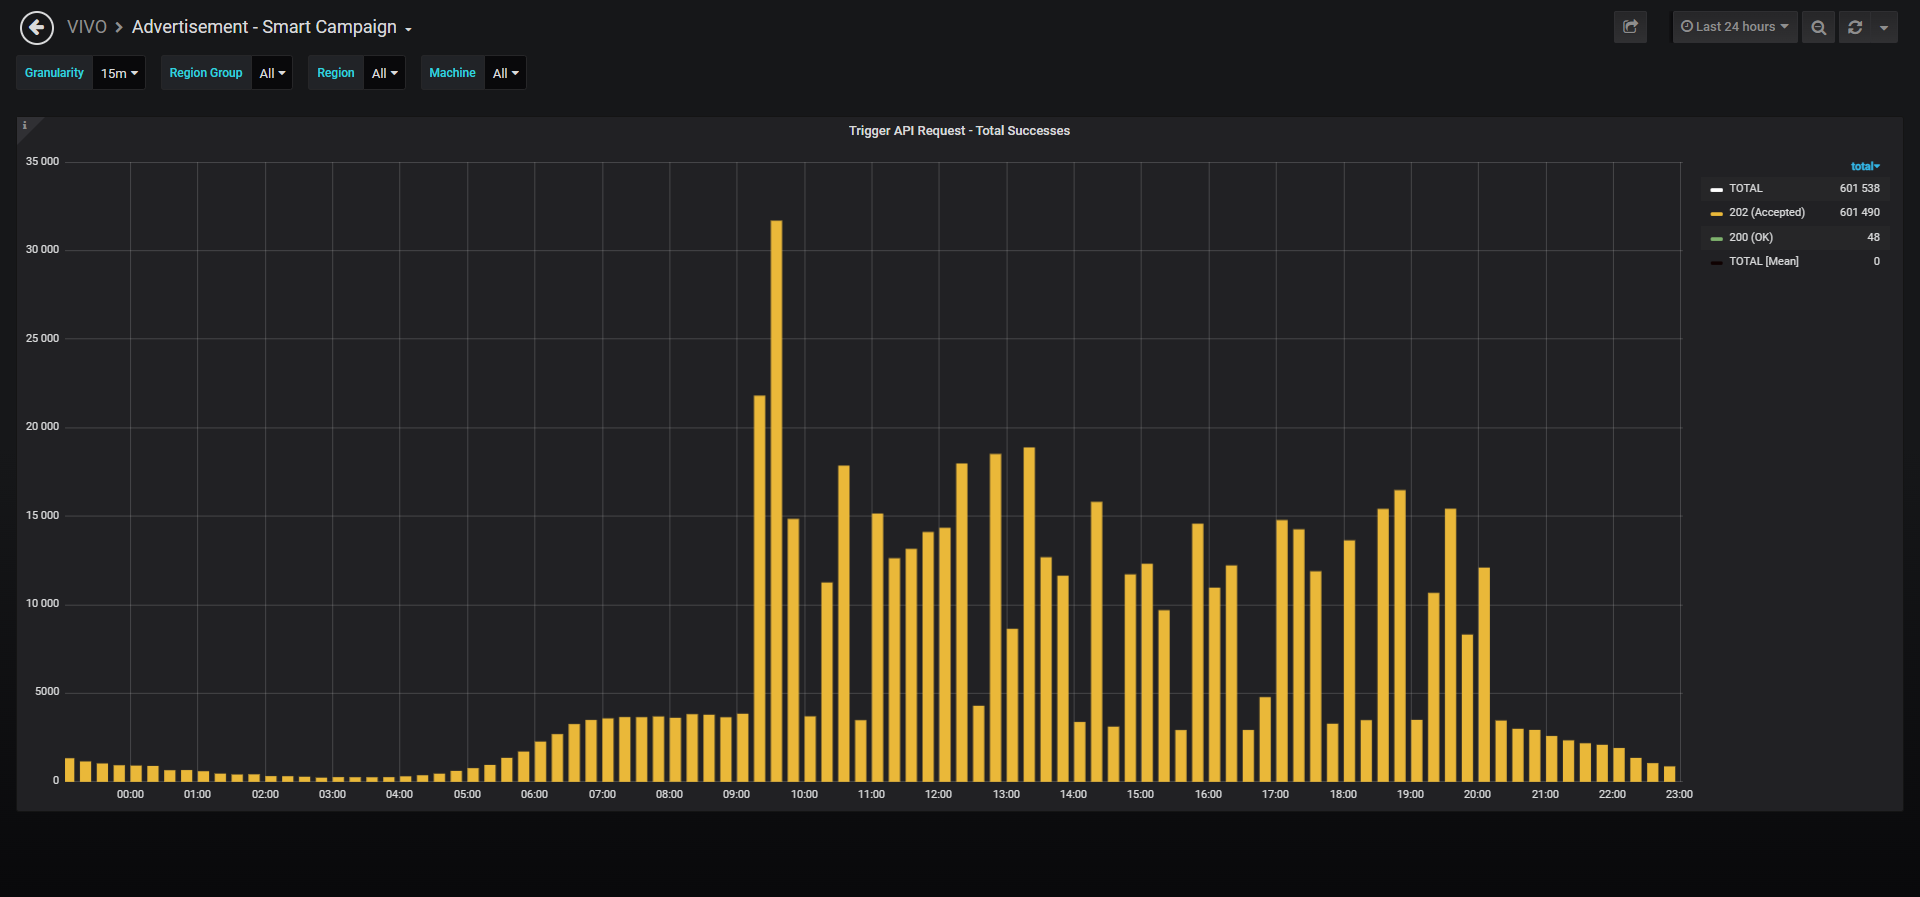The height and width of the screenshot is (897, 1920).
Task: Open the share dashboard icon
Action: [x=1630, y=27]
